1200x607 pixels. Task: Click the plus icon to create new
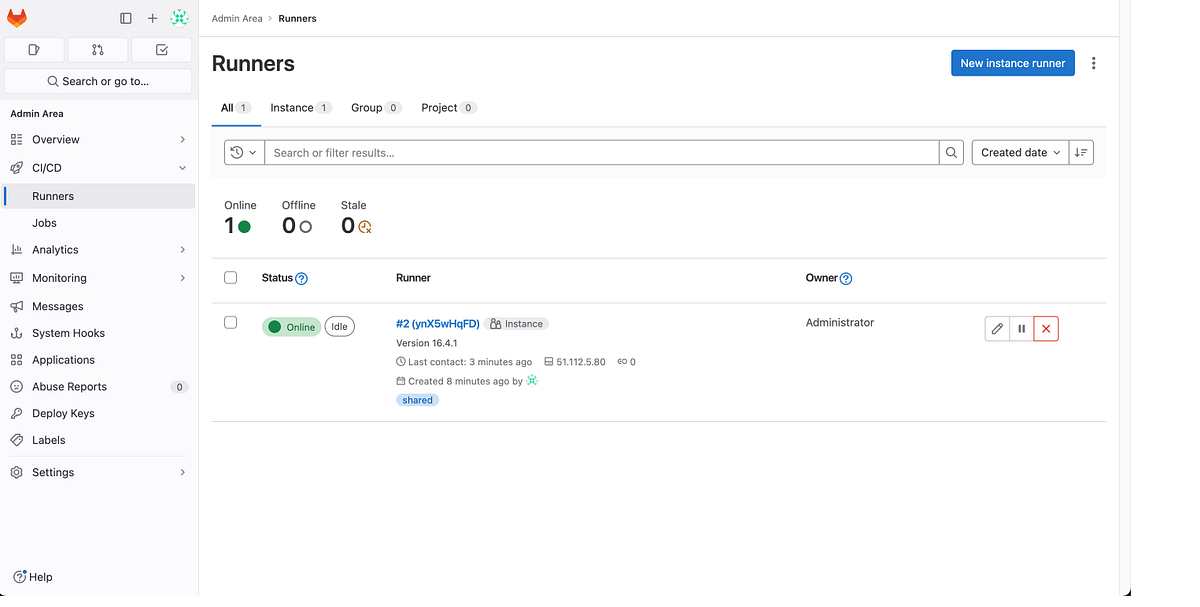tap(152, 18)
